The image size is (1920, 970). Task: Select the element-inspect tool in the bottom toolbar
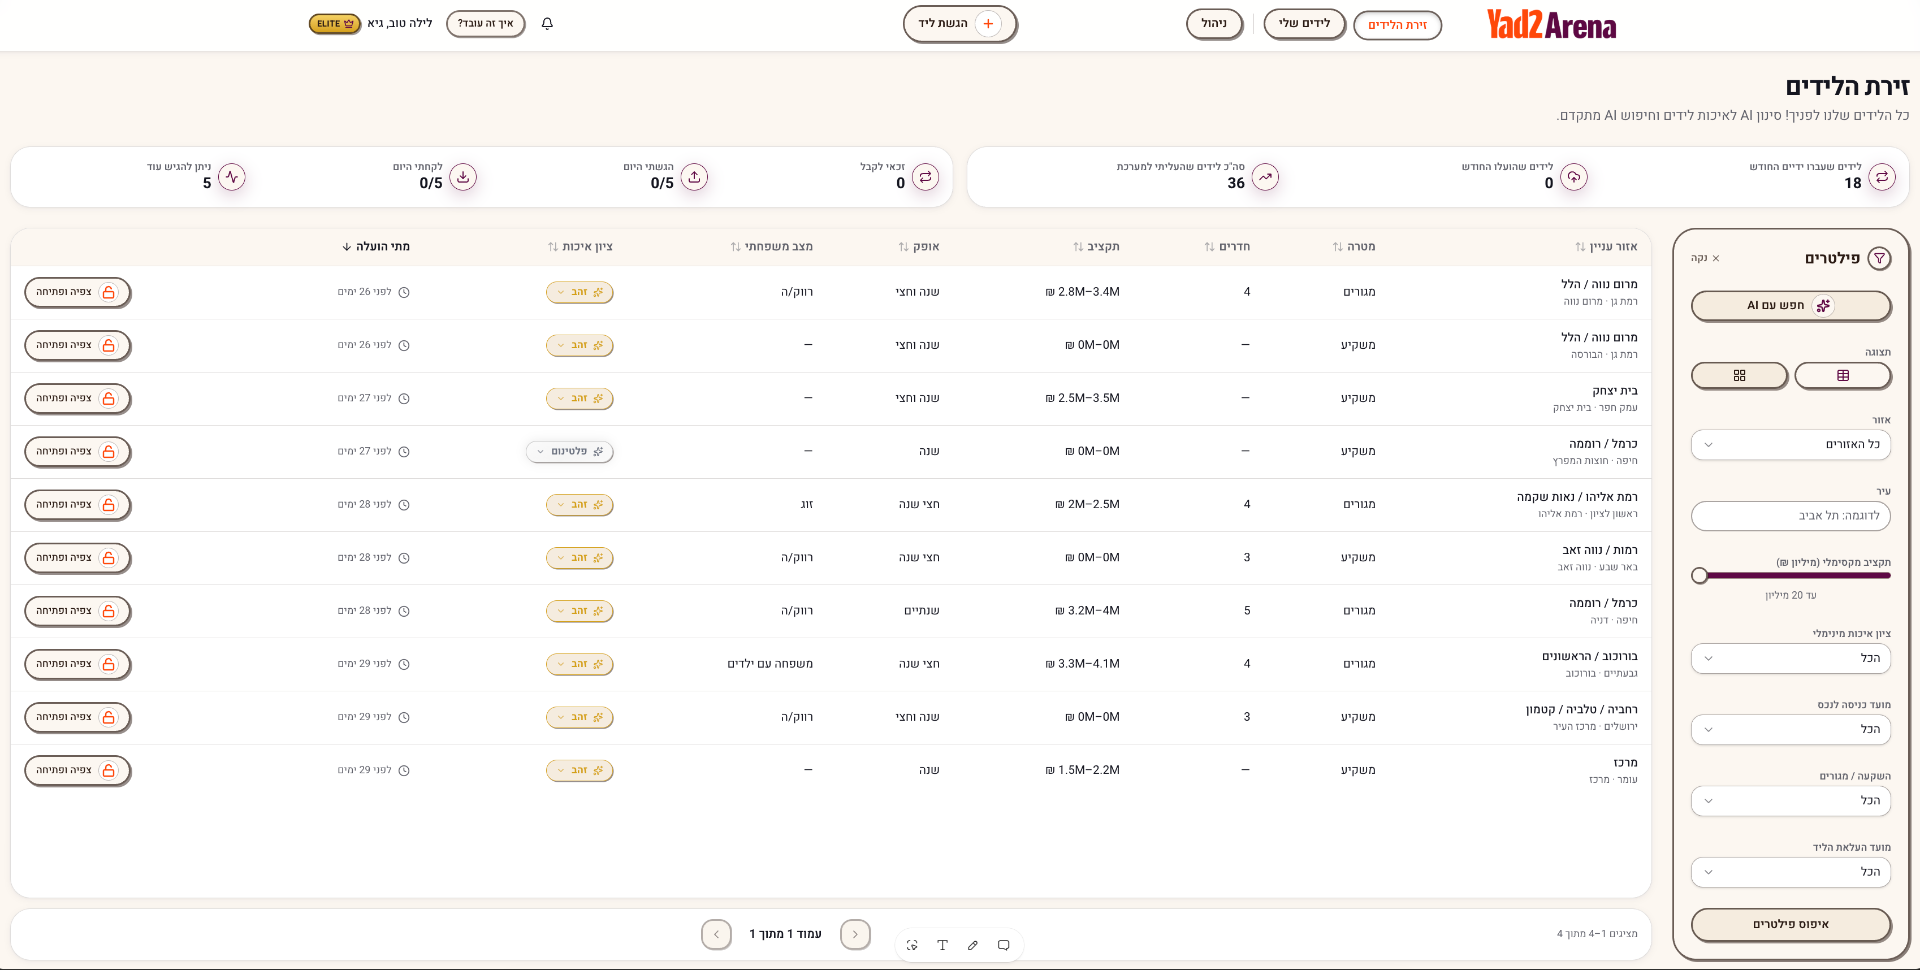(x=912, y=945)
